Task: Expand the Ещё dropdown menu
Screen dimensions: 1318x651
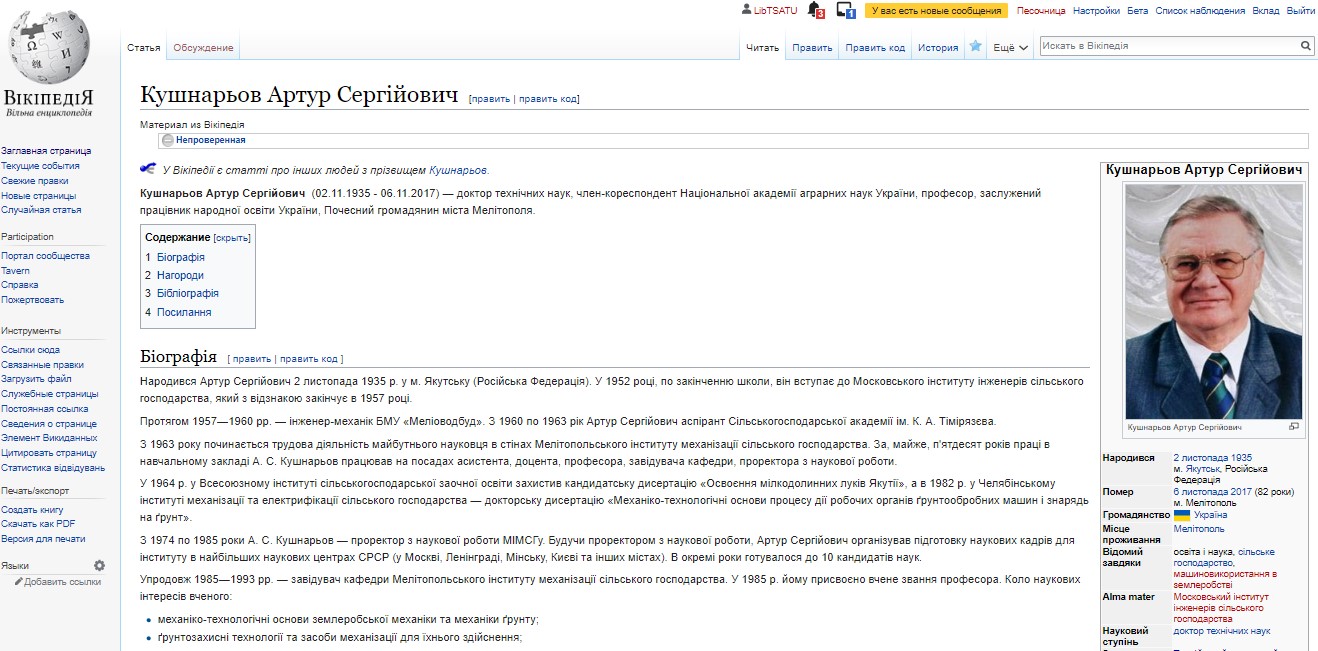Action: tap(1011, 48)
